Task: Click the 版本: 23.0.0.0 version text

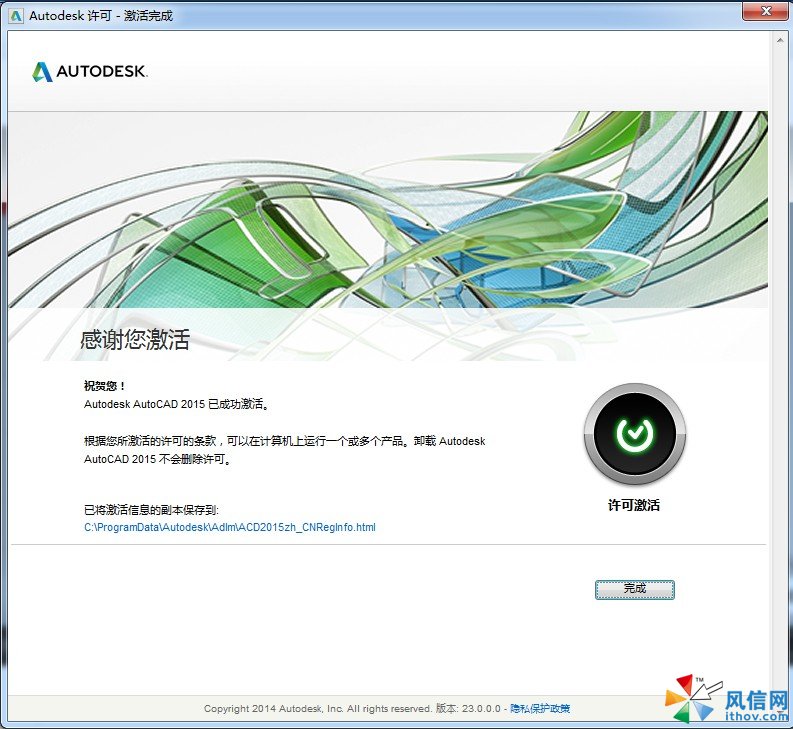Action: click(x=468, y=708)
